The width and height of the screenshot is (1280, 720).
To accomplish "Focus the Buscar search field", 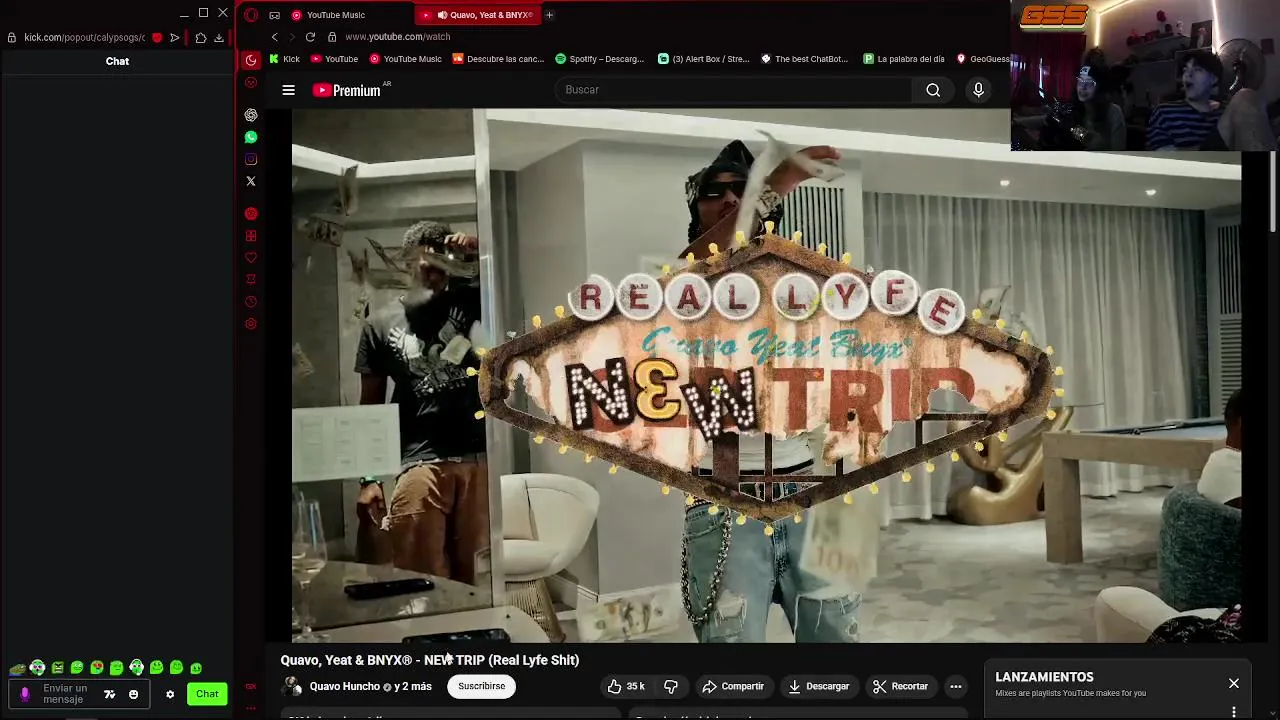I will (x=733, y=90).
